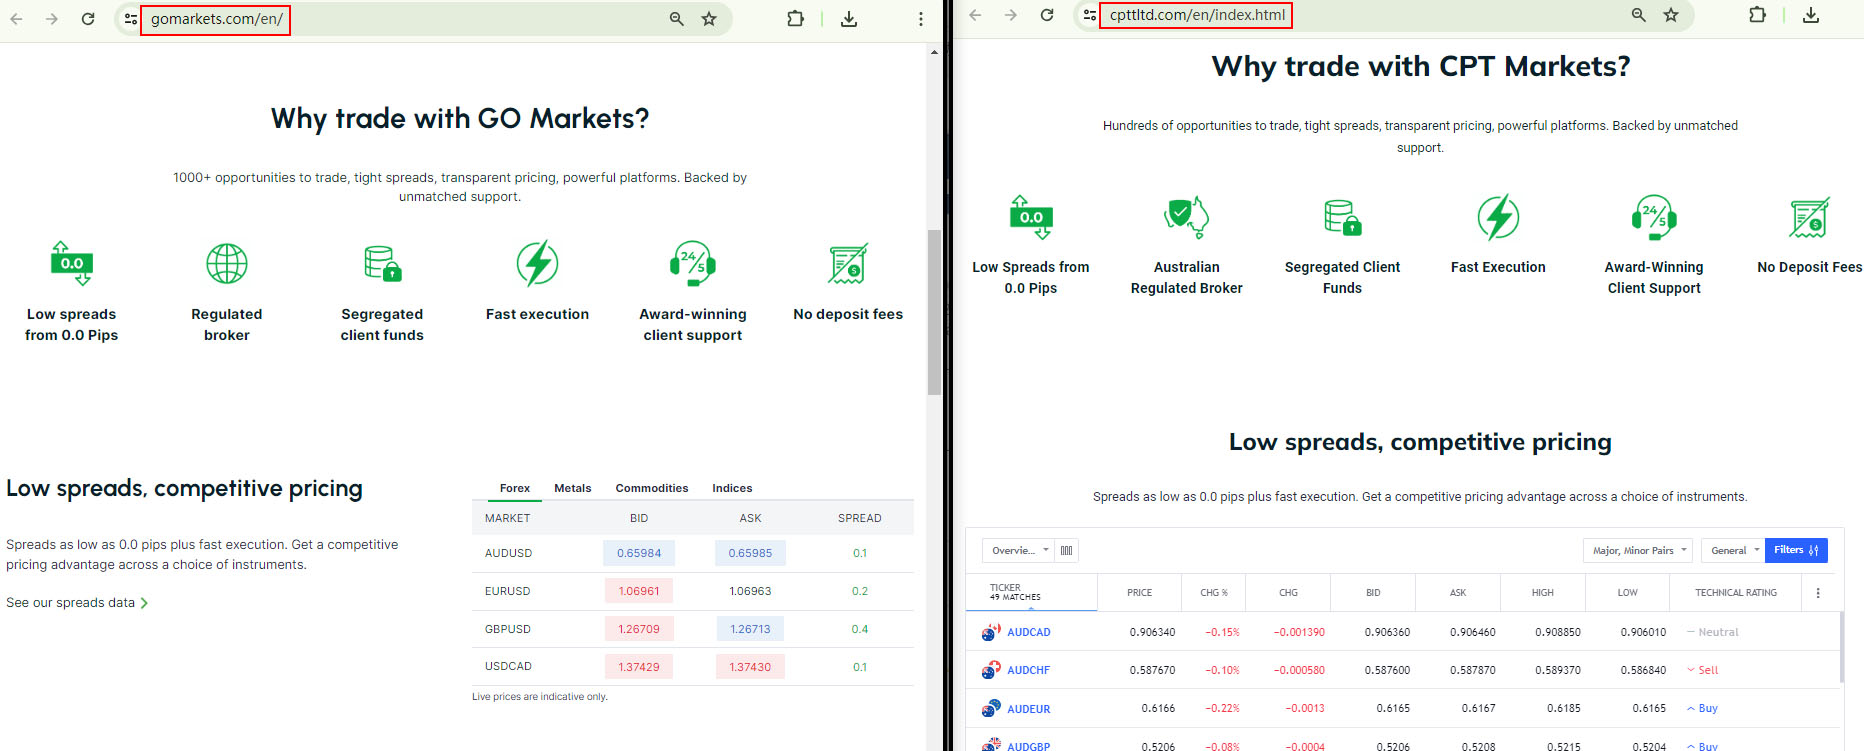Switch to the Metals tab

(x=572, y=488)
